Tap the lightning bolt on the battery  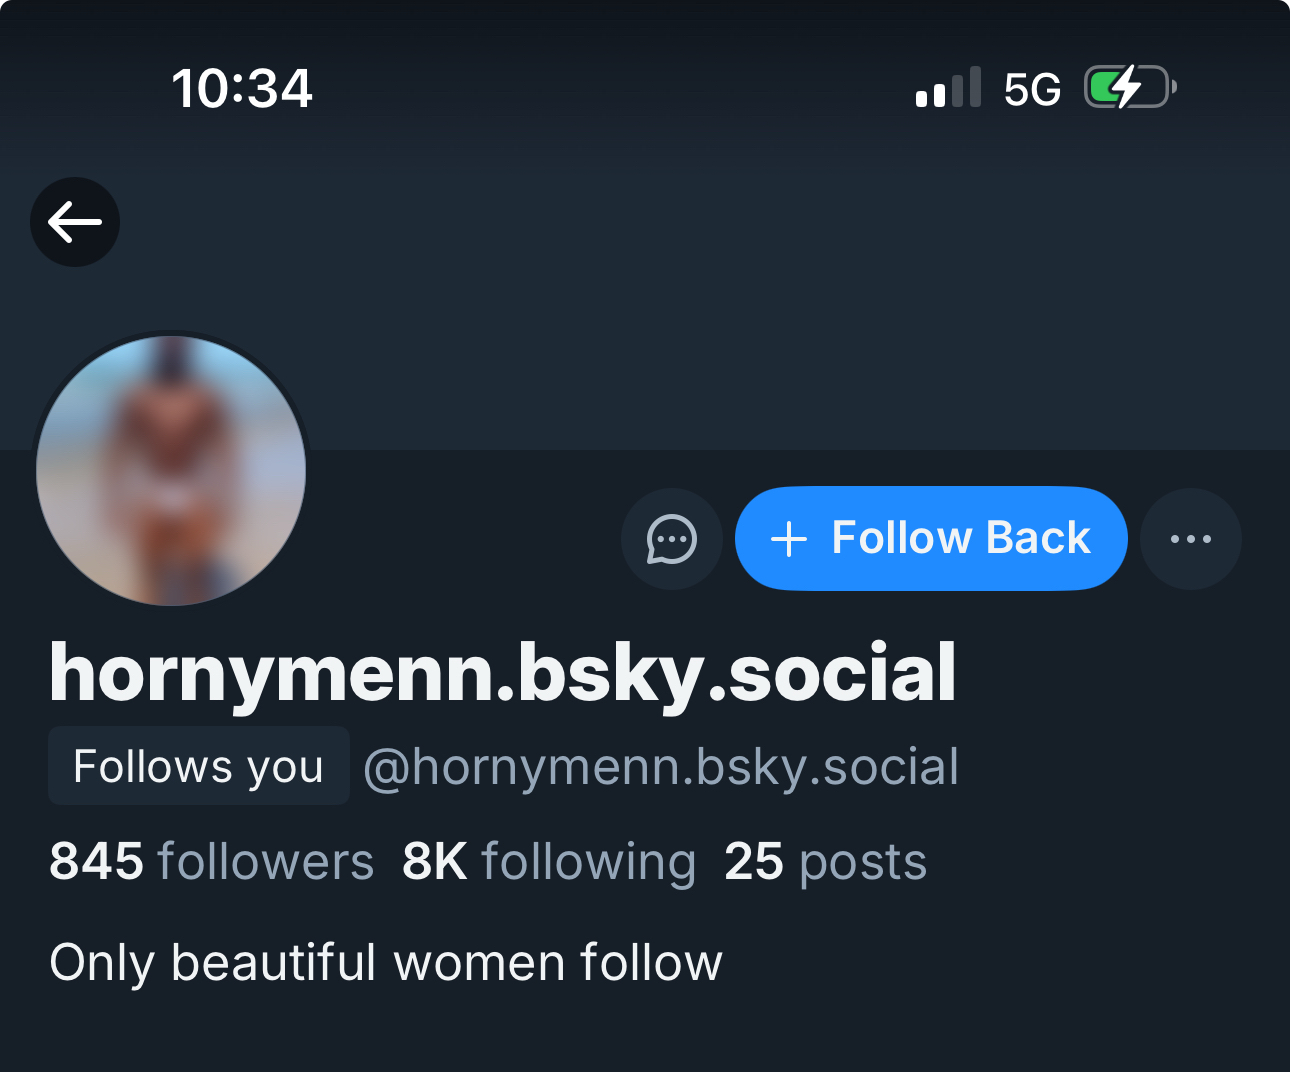(x=1127, y=87)
